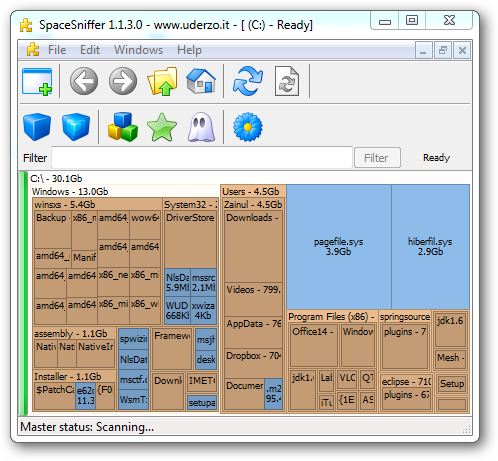
Task: Click the green star tag icon
Action: 162,127
